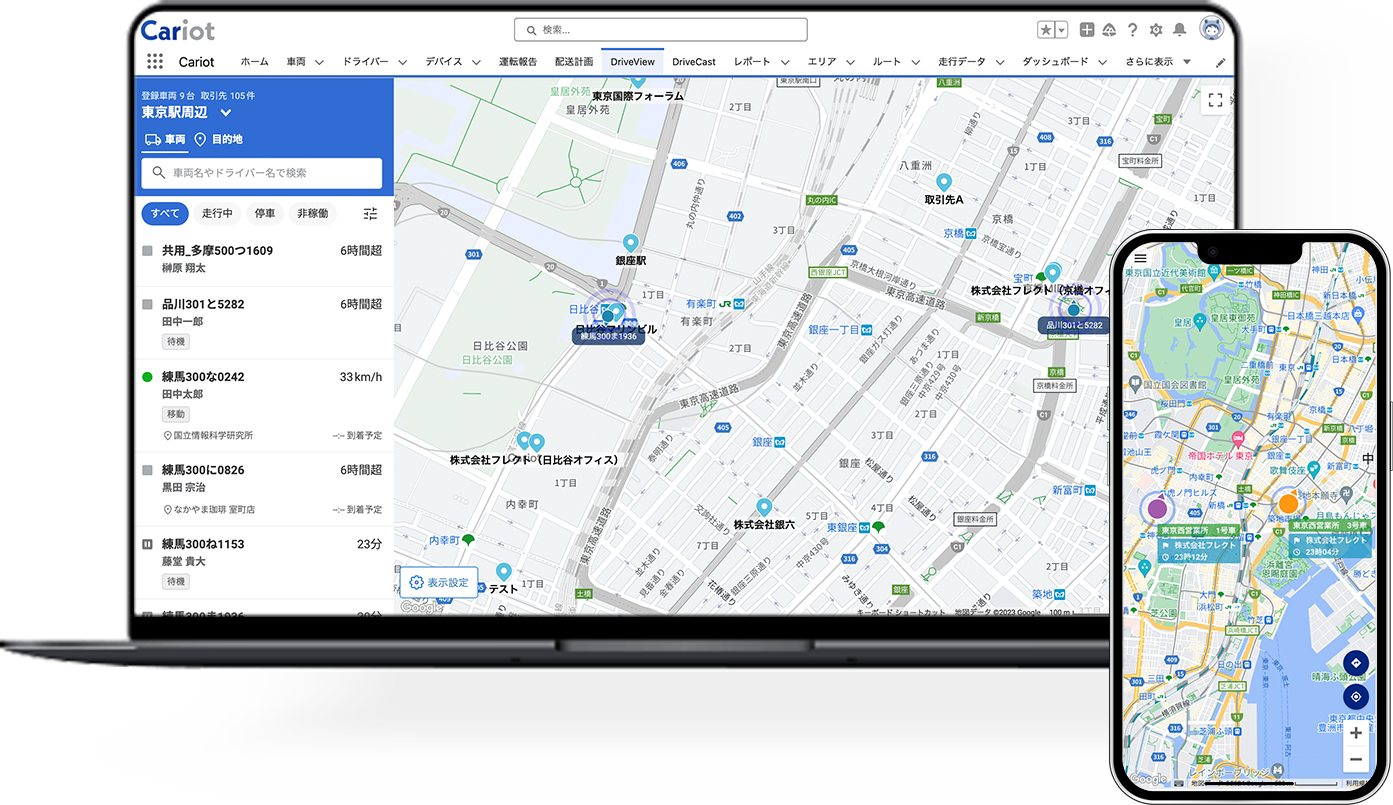The image size is (1393, 805).
Task: Expand the 走行データ tab dropdown chevron
Action: (999, 62)
